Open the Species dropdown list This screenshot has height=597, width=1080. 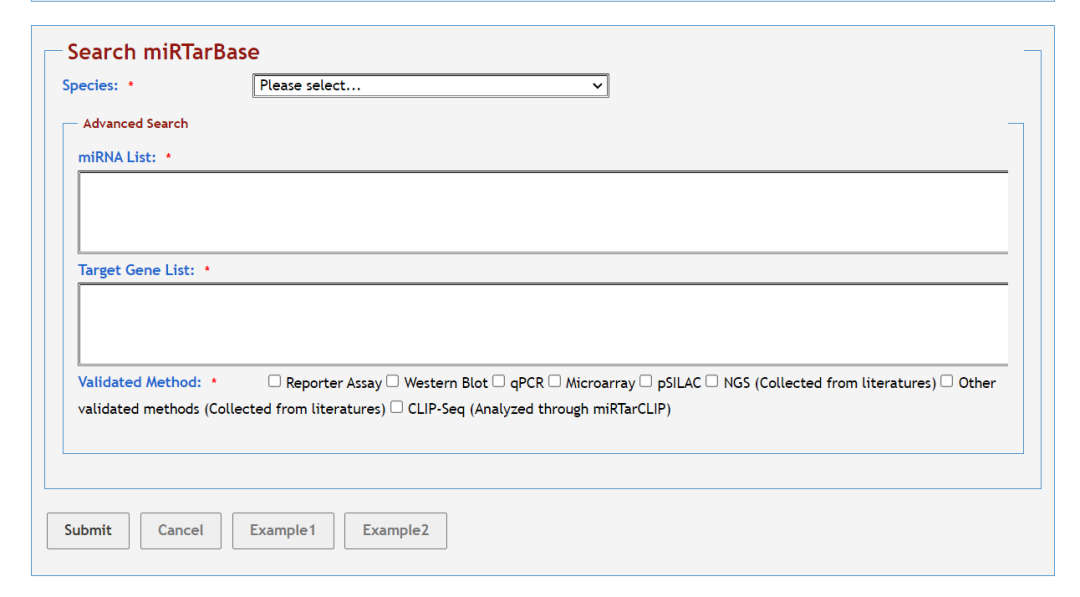tap(430, 86)
